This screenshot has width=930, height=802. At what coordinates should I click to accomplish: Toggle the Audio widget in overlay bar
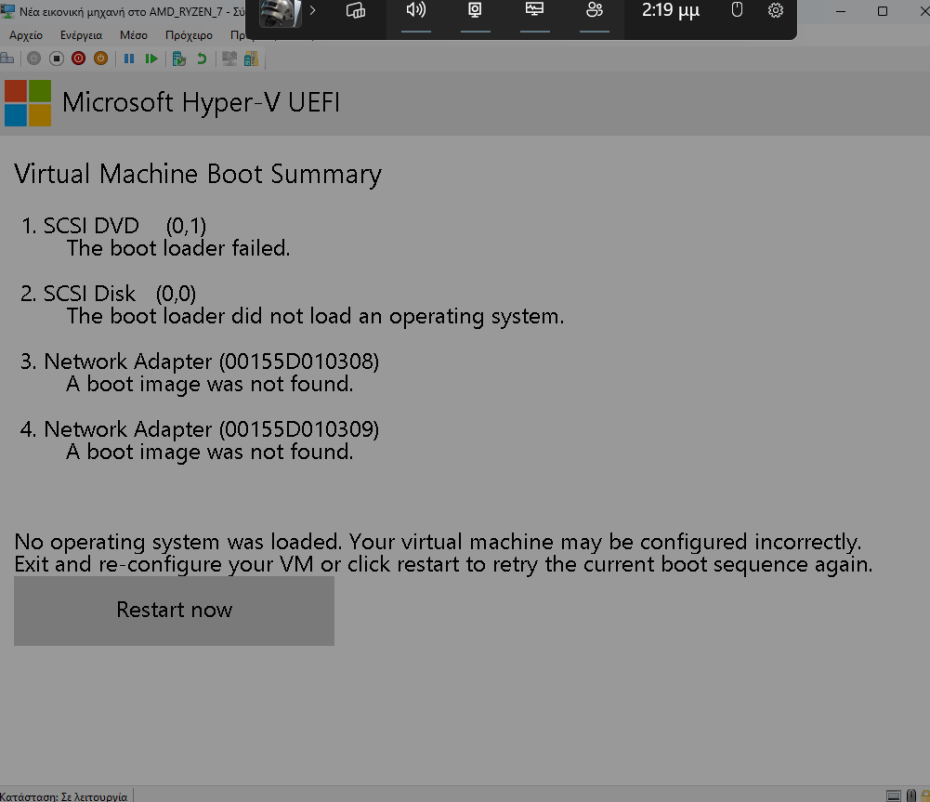click(x=416, y=11)
